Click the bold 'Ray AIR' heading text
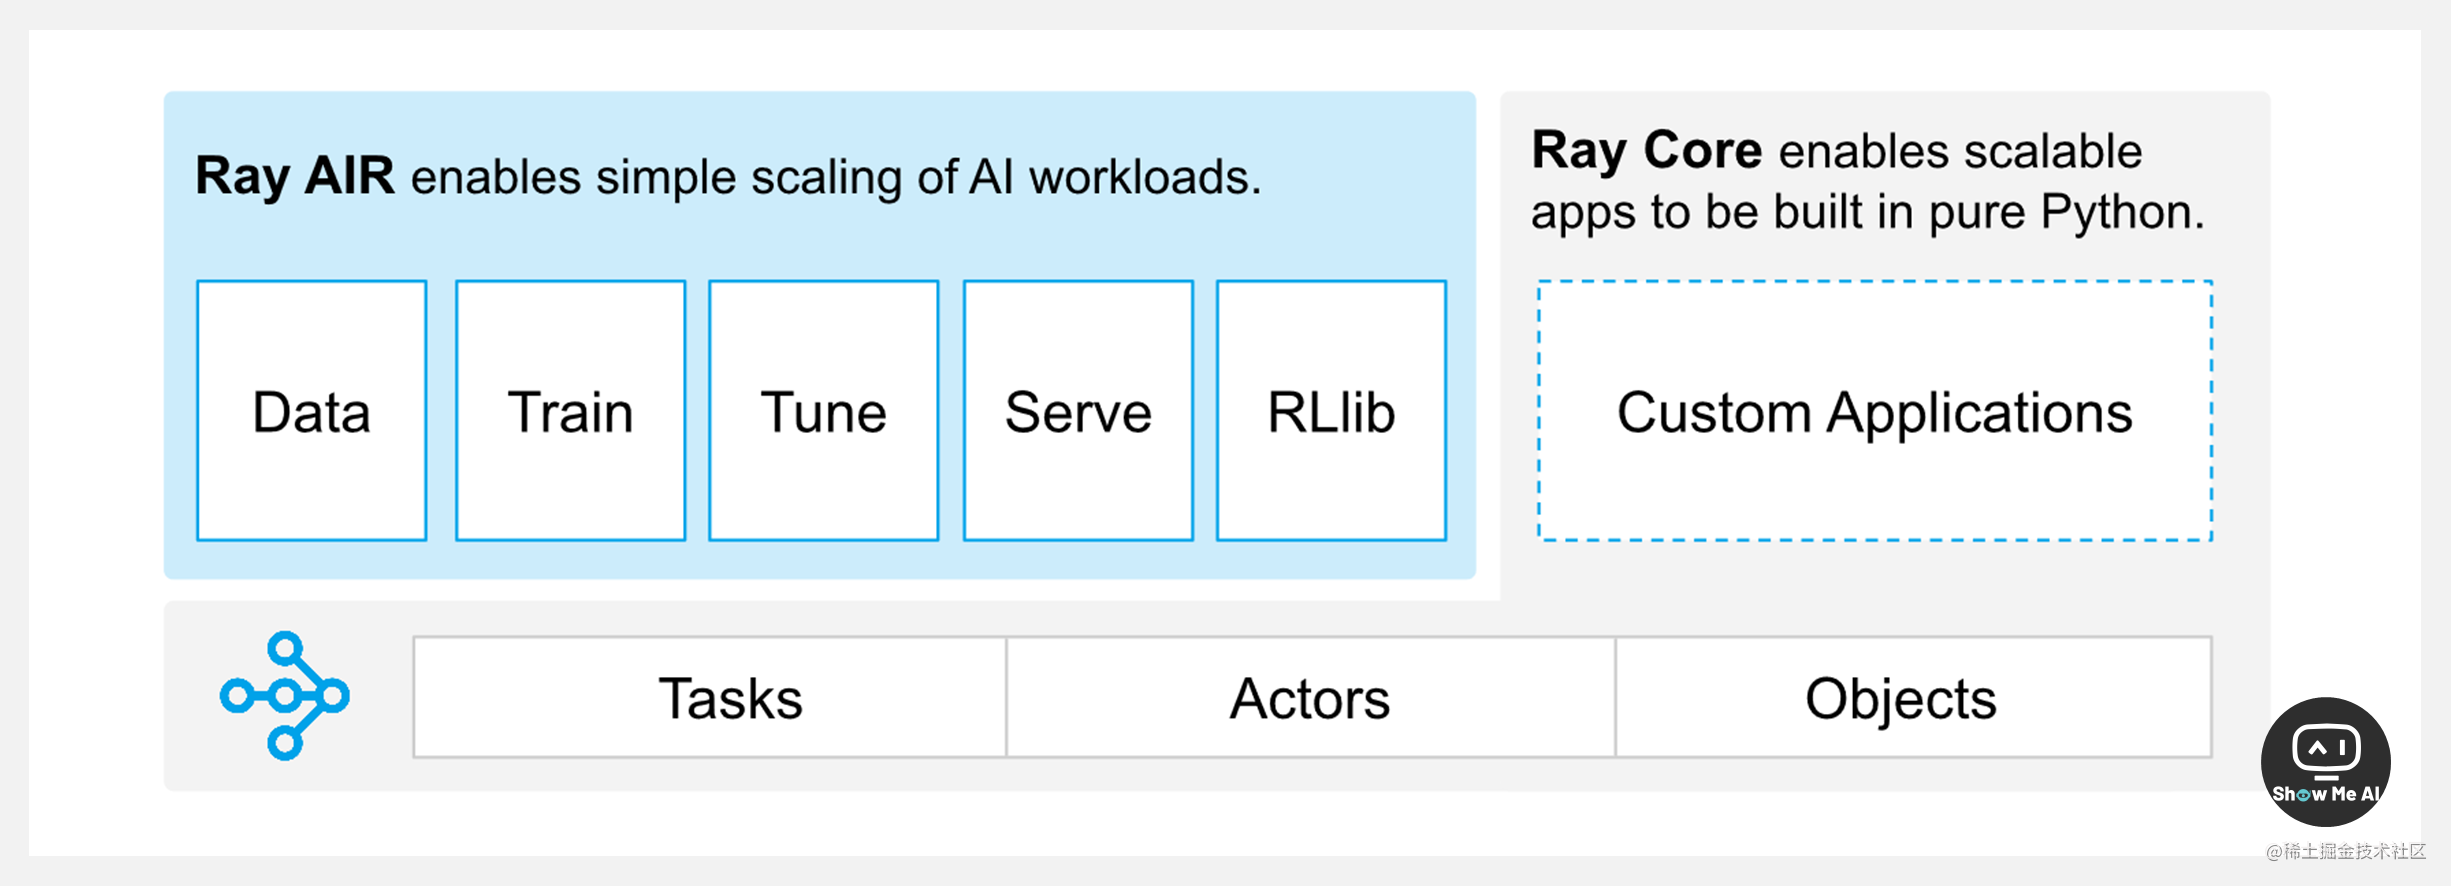 (295, 176)
